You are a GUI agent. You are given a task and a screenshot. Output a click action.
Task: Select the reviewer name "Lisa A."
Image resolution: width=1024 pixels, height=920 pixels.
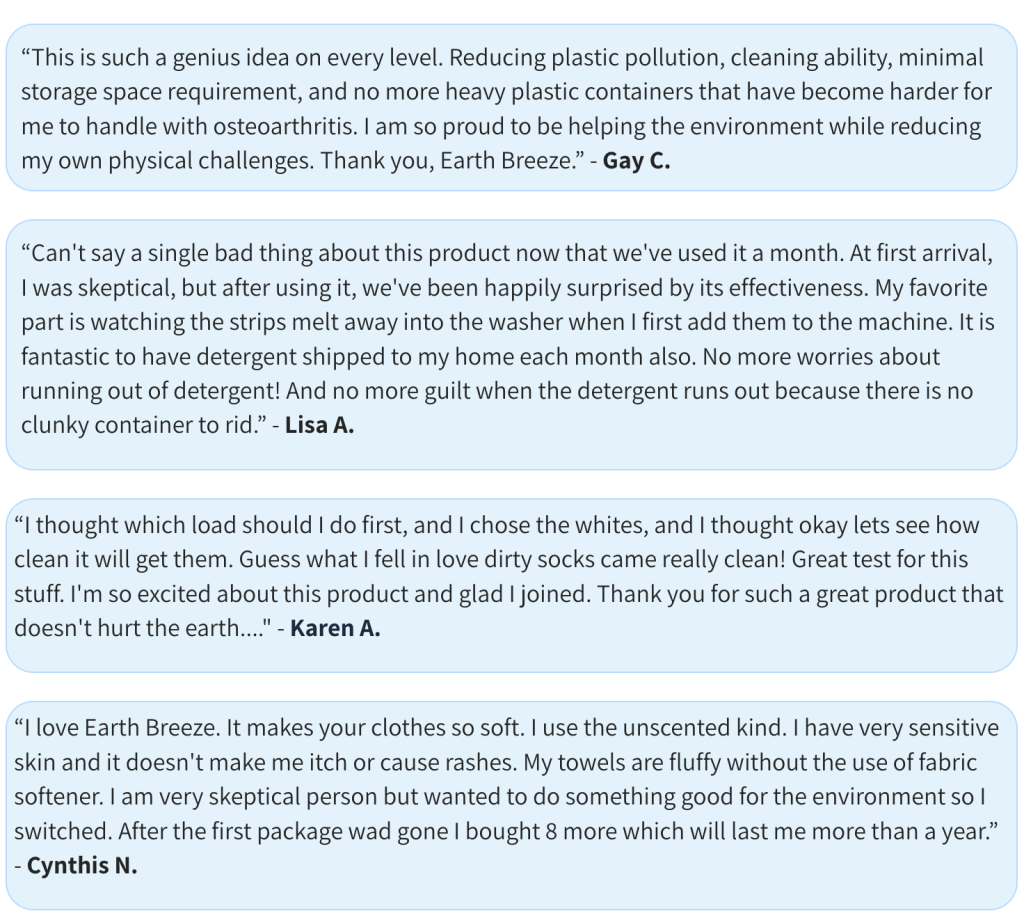click(319, 425)
